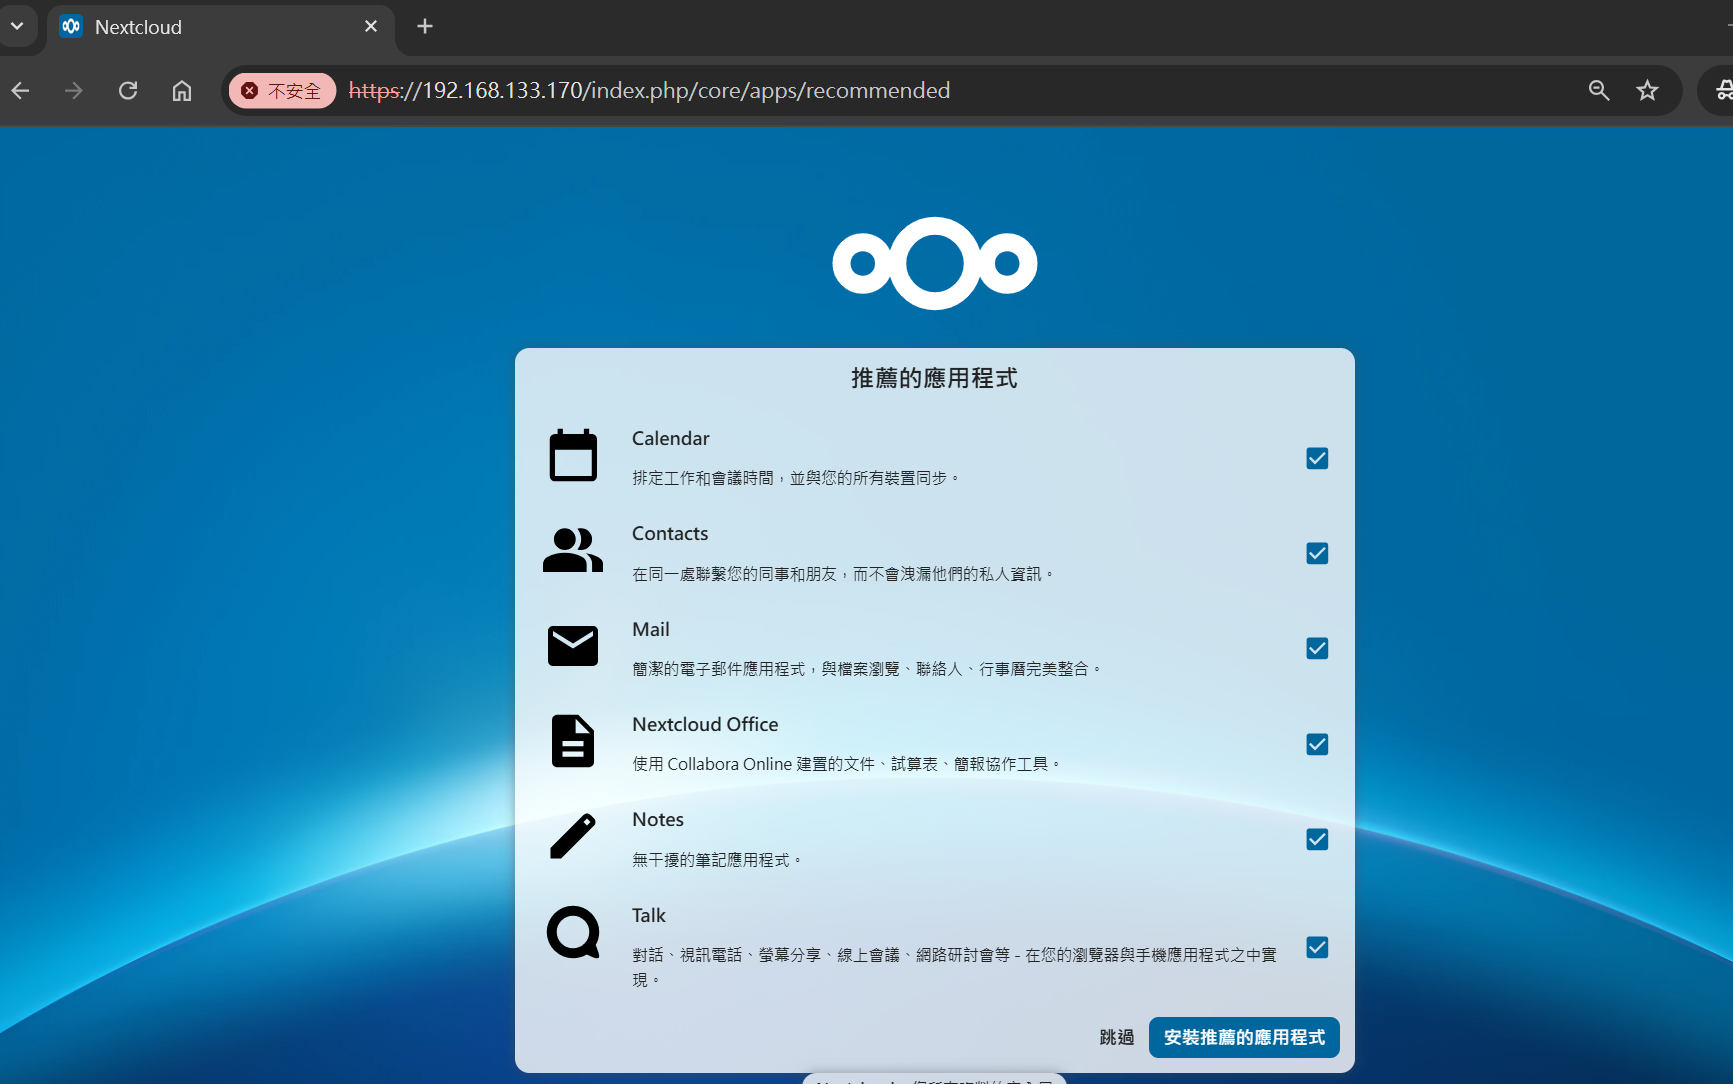Click the Talk chat bubble icon
The height and width of the screenshot is (1084, 1733).
coord(573,932)
